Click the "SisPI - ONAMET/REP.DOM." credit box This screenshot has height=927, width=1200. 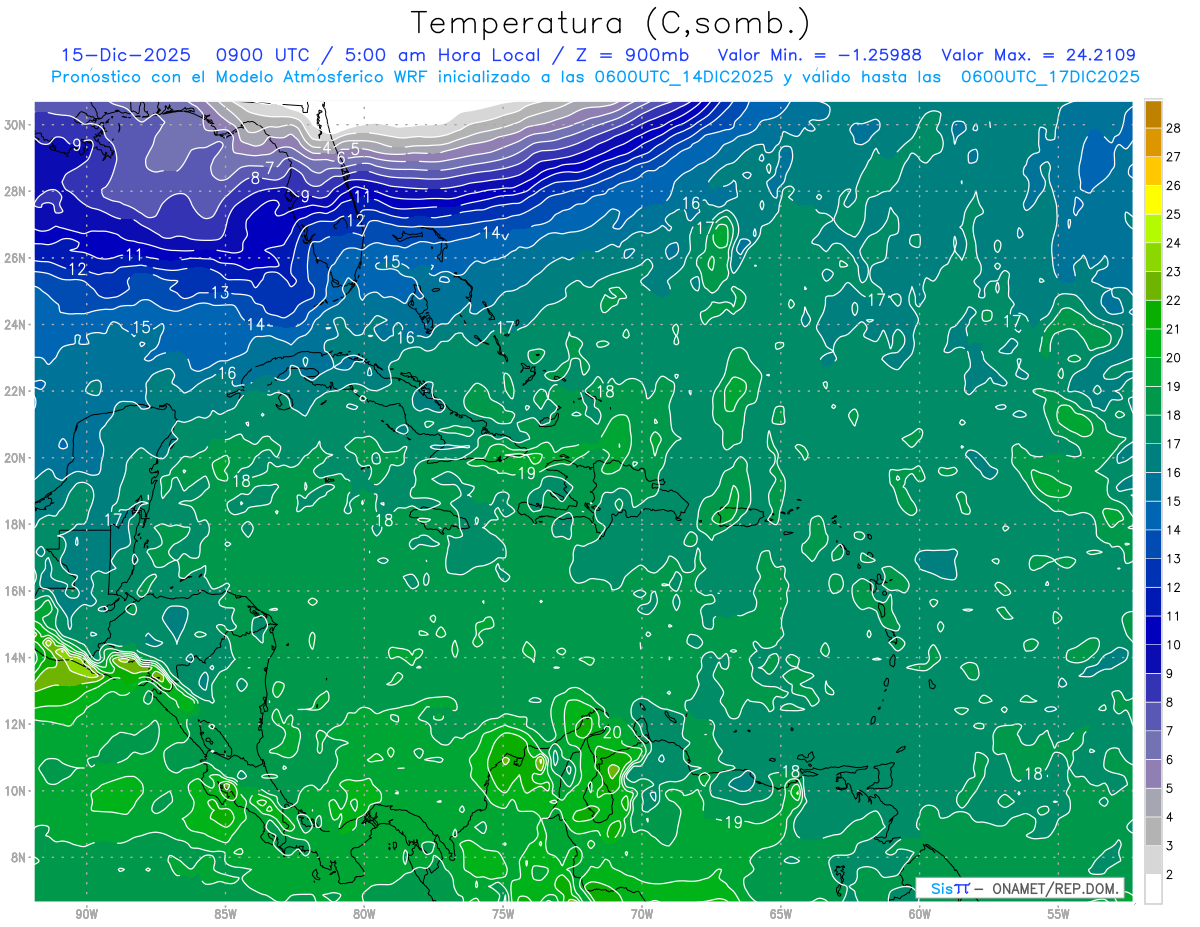click(x=1020, y=888)
